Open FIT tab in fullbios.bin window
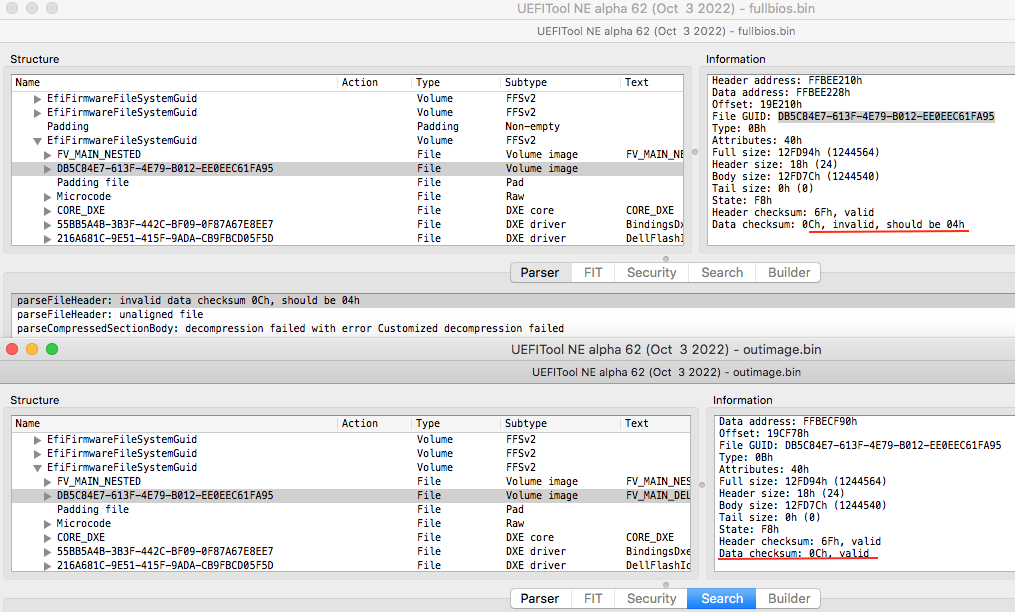The width and height of the screenshot is (1015, 612). coord(593,273)
